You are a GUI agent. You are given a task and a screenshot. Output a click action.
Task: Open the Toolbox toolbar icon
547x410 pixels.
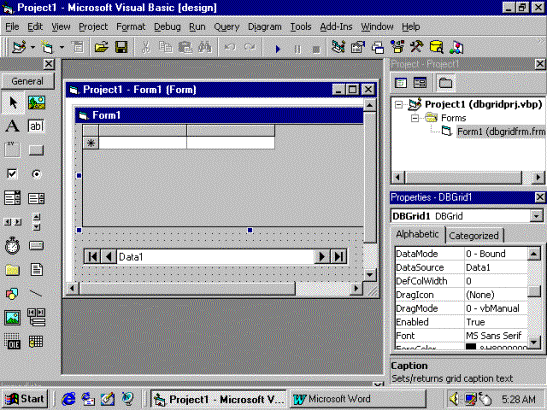pos(417,47)
